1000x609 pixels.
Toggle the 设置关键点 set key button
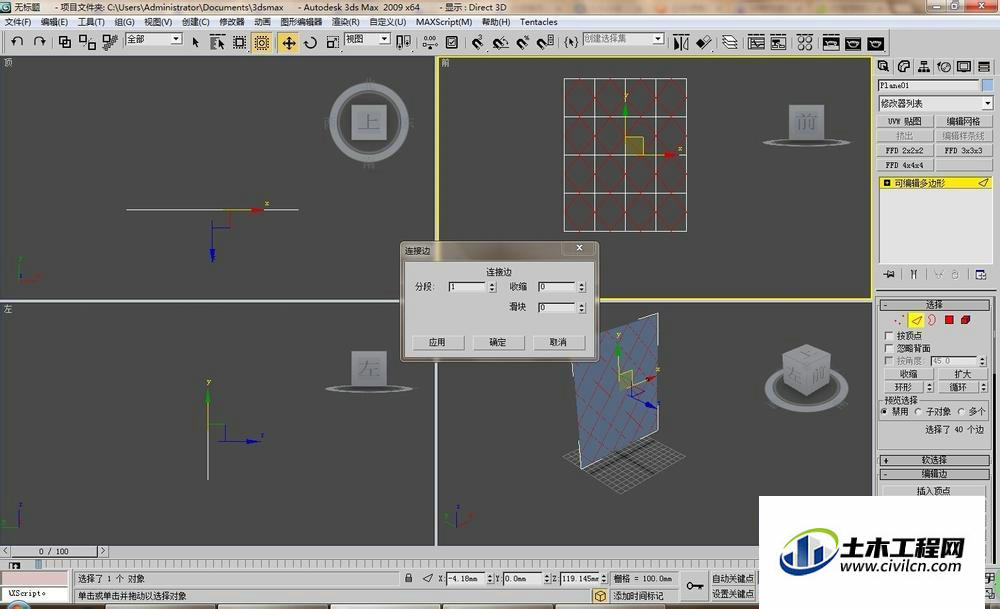[733, 594]
